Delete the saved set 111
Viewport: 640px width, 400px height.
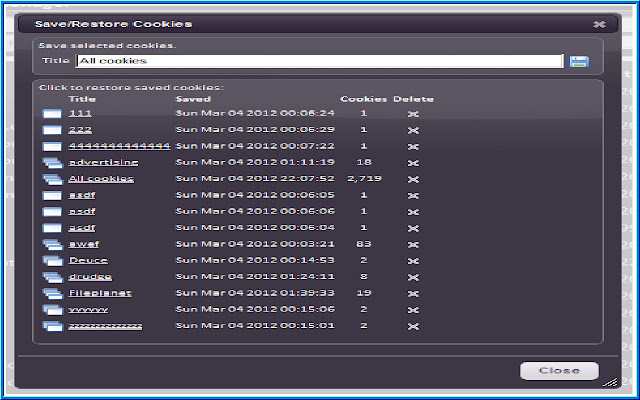413,114
